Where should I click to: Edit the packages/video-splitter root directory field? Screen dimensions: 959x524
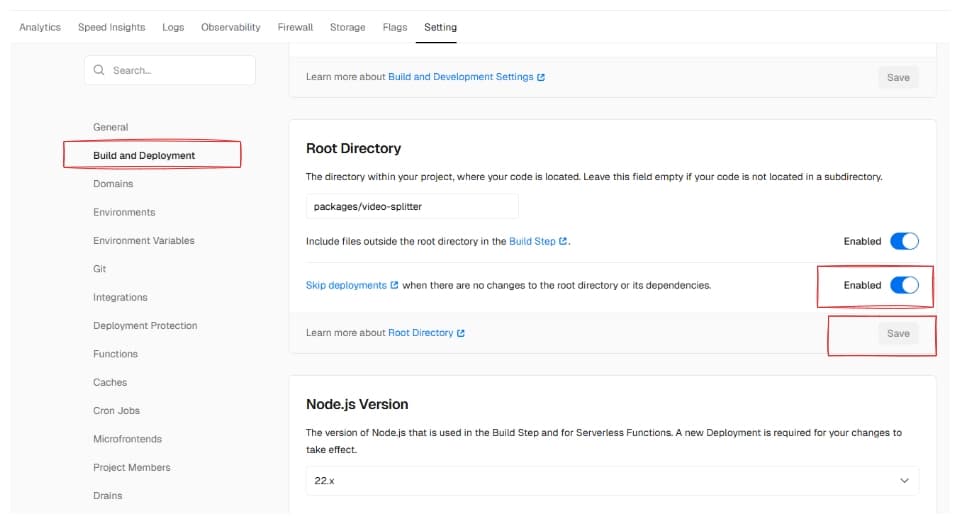click(411, 206)
